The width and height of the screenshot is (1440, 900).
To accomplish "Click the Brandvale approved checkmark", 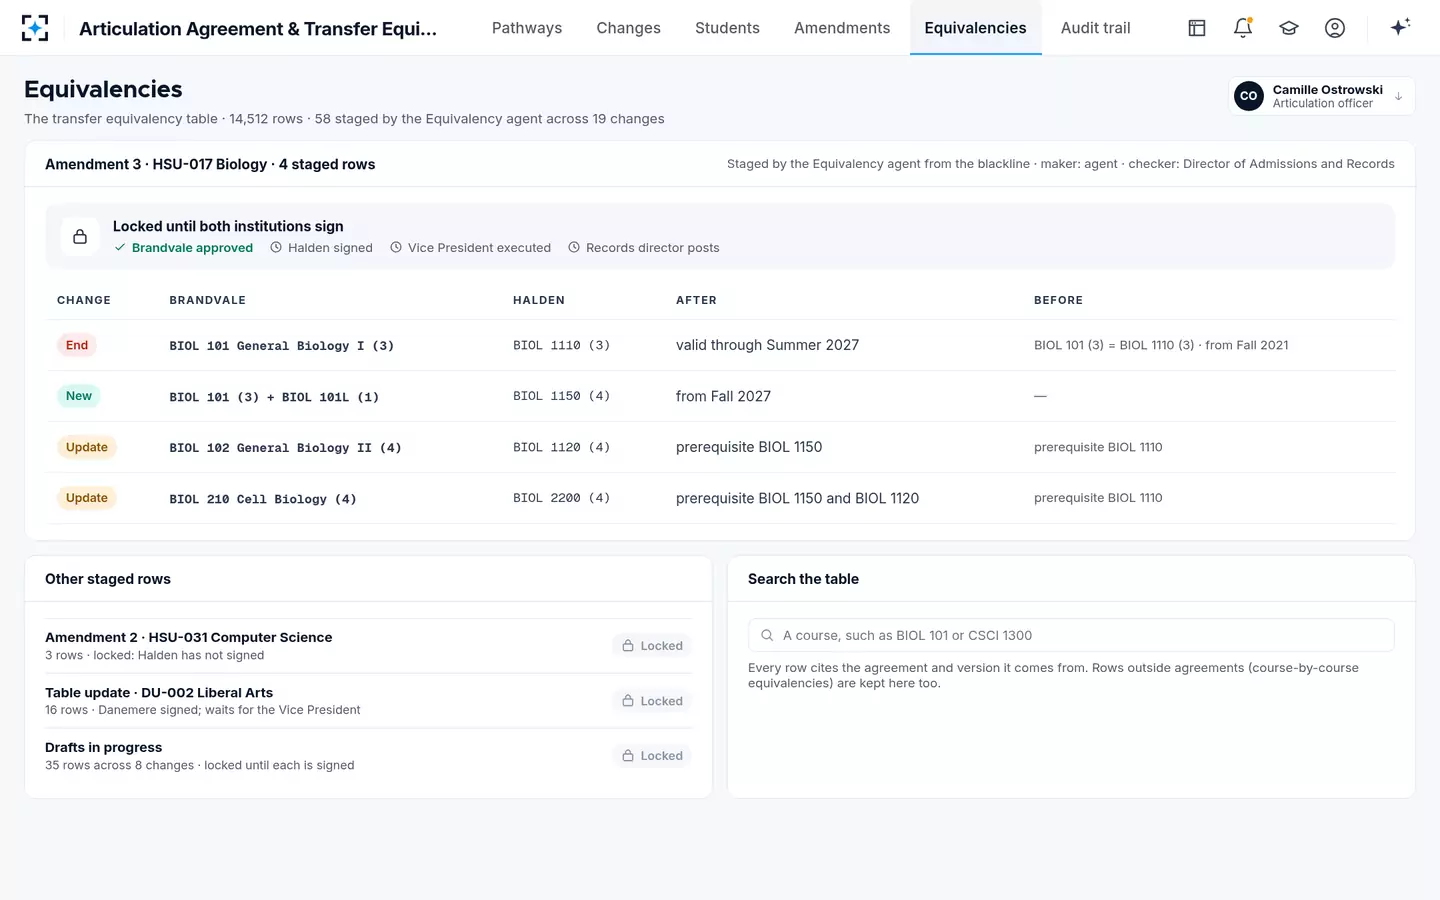I will pos(120,248).
